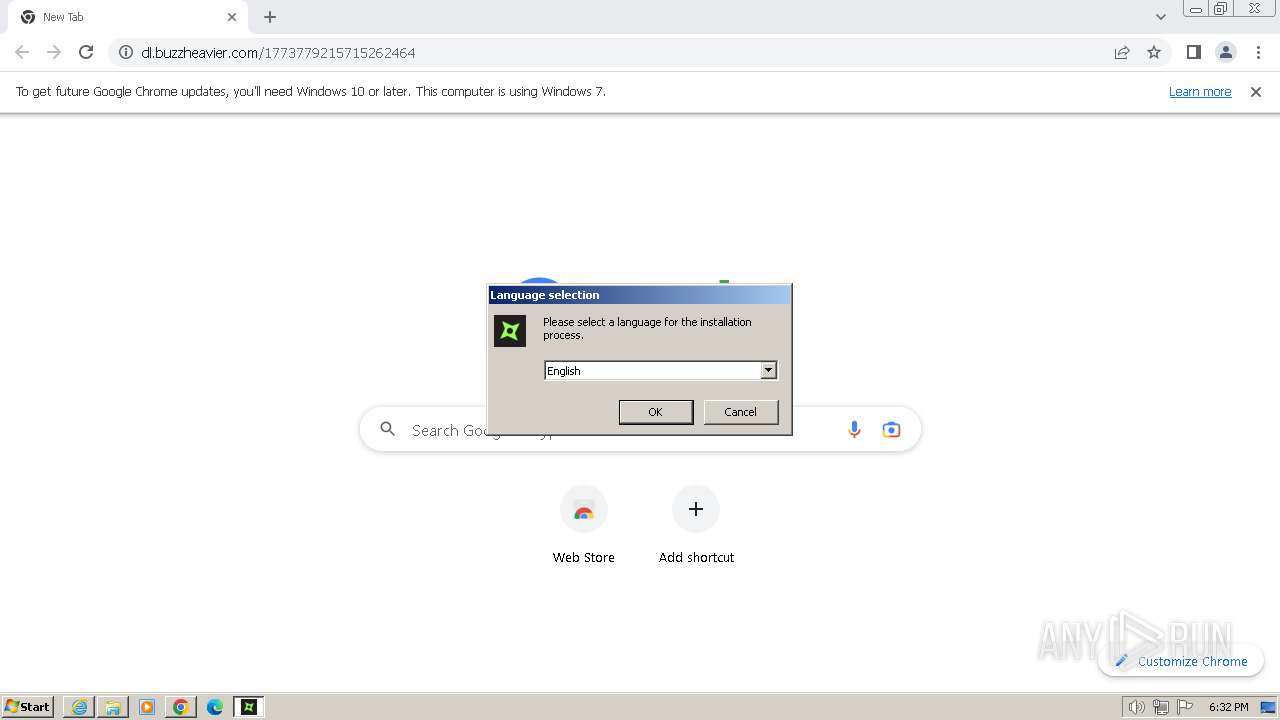Viewport: 1280px width, 720px height.
Task: Switch to Chrome on taskbar
Action: point(181,707)
